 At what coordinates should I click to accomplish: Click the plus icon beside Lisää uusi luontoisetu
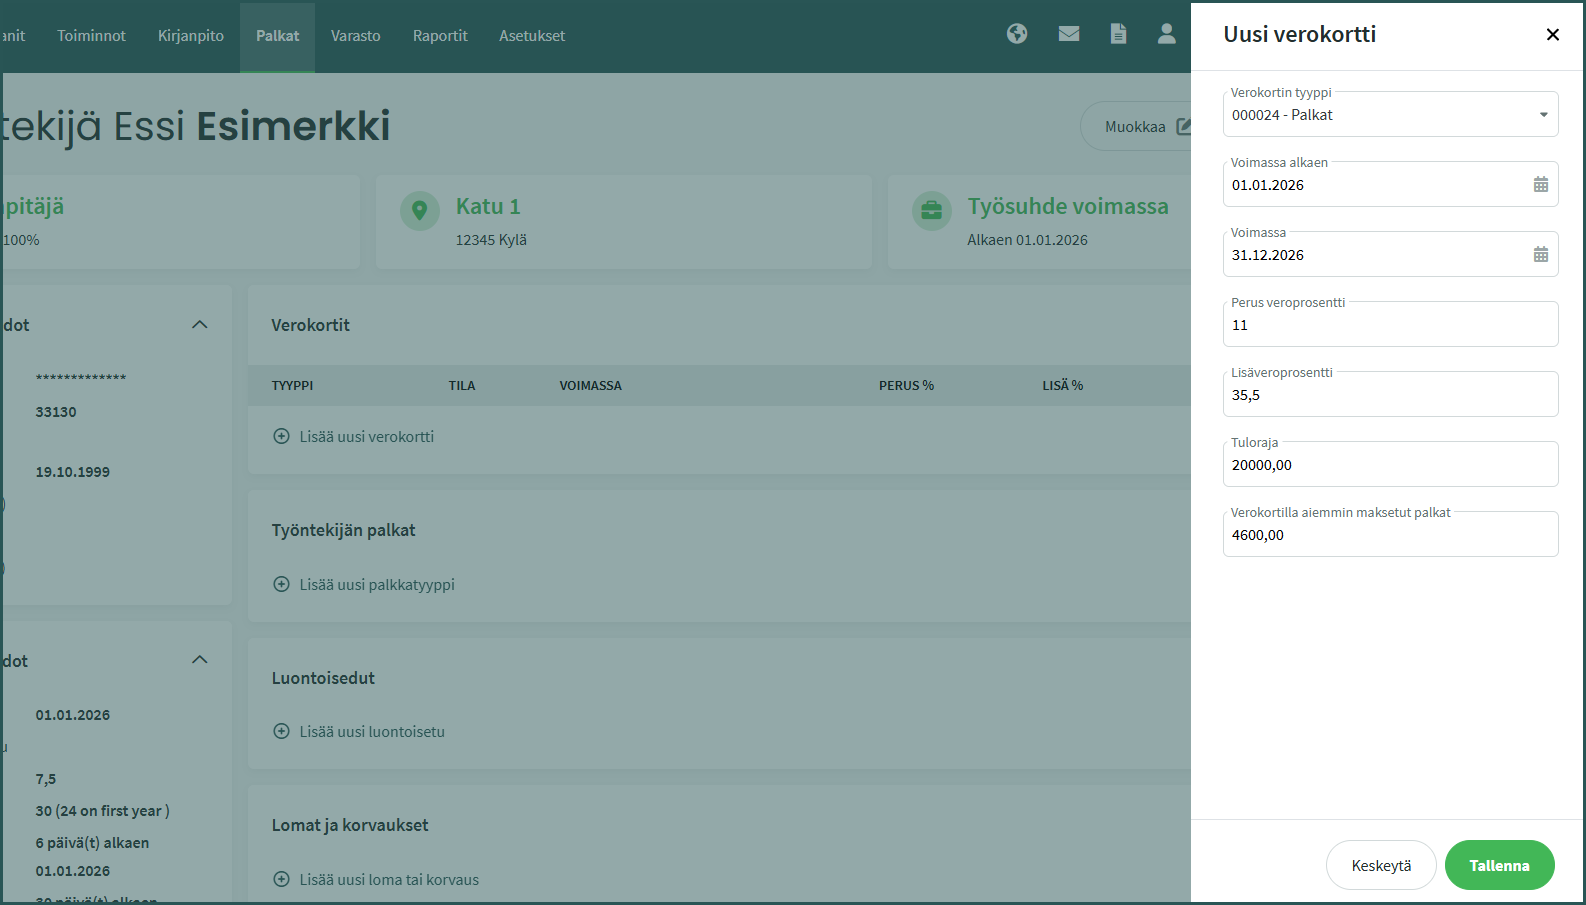[282, 732]
